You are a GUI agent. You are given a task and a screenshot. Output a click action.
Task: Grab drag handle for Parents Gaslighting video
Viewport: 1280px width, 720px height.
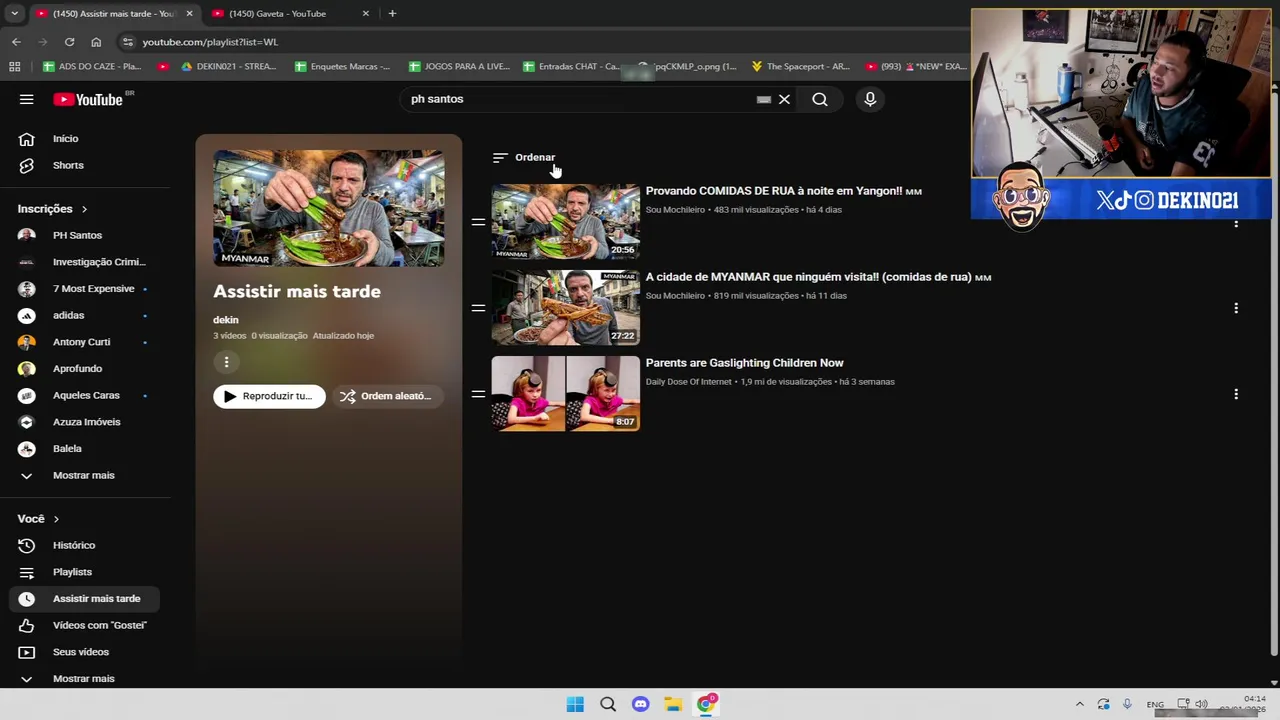478,394
